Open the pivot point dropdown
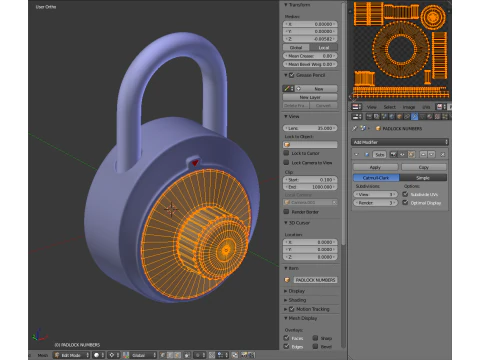Image resolution: width=480 pixels, height=360 pixels. pyautogui.click(x=114, y=355)
